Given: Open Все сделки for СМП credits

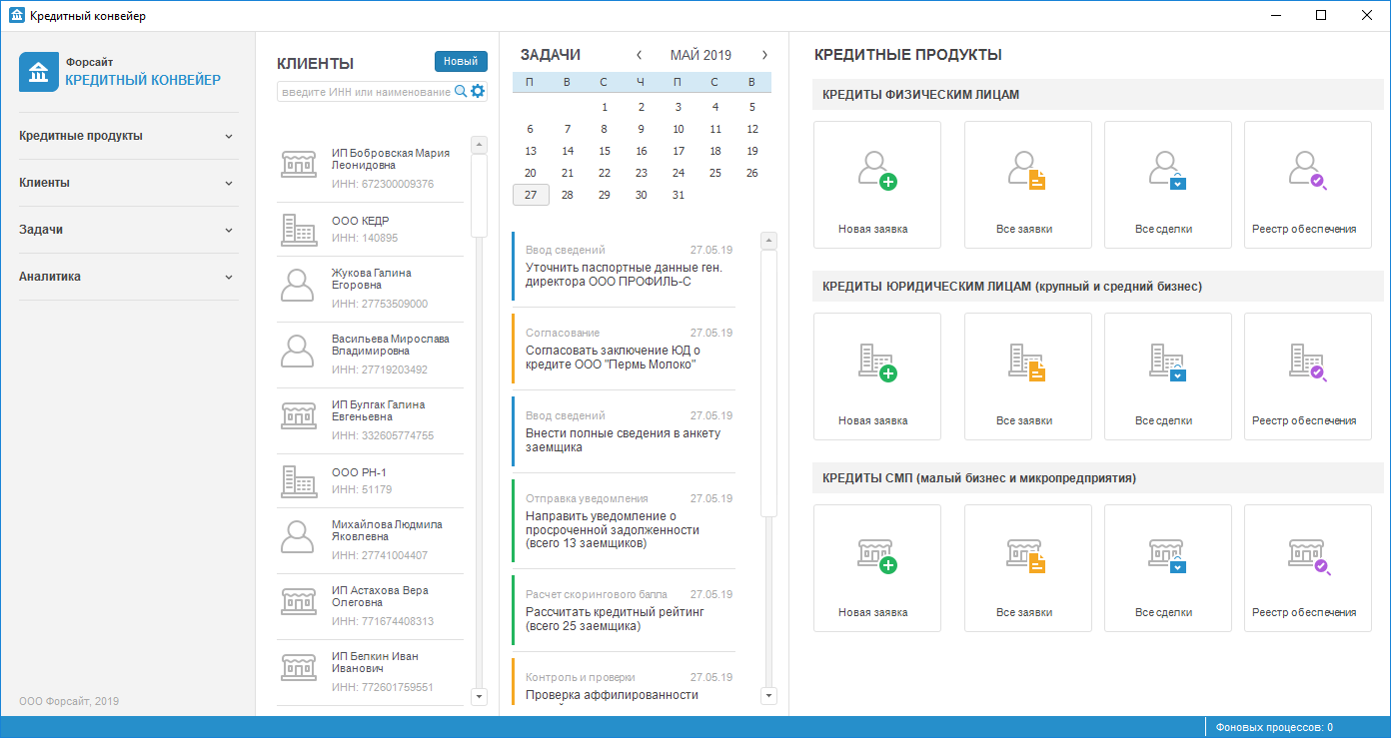Looking at the screenshot, I should [x=1167, y=568].
